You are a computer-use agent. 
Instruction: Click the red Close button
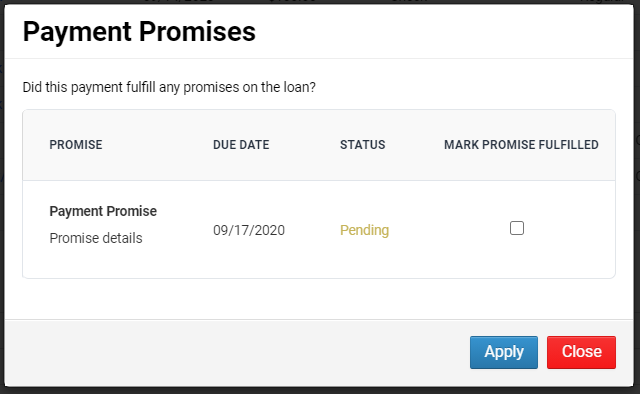point(581,352)
